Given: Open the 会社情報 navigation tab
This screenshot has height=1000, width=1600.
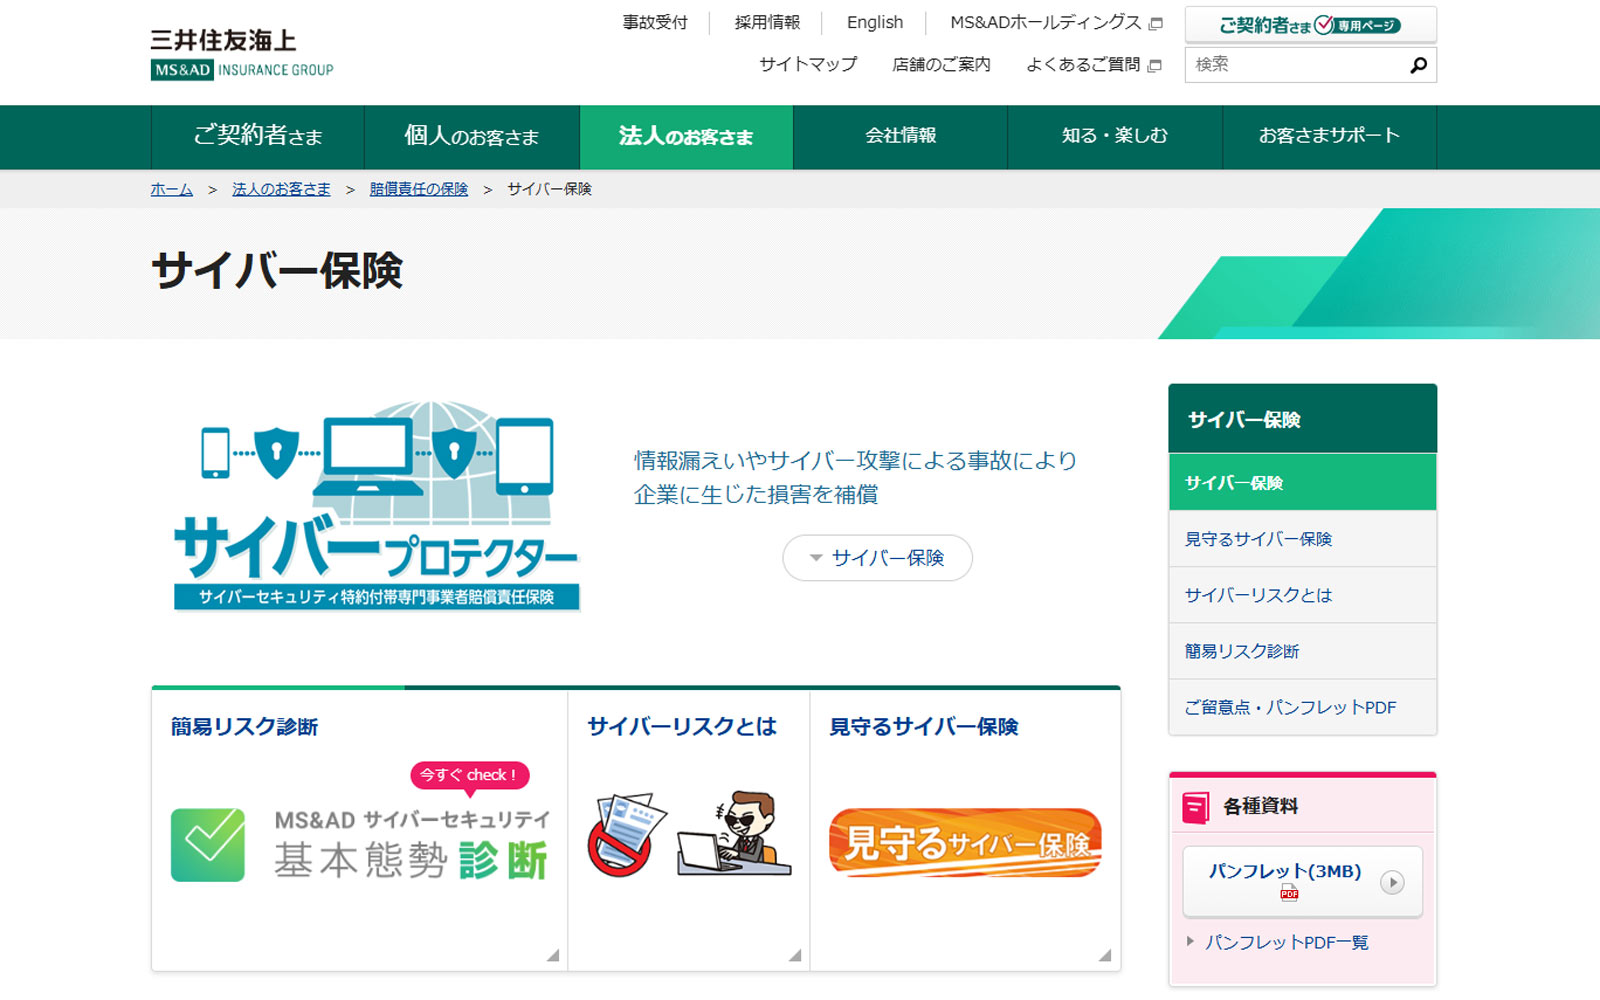Looking at the screenshot, I should 900,137.
